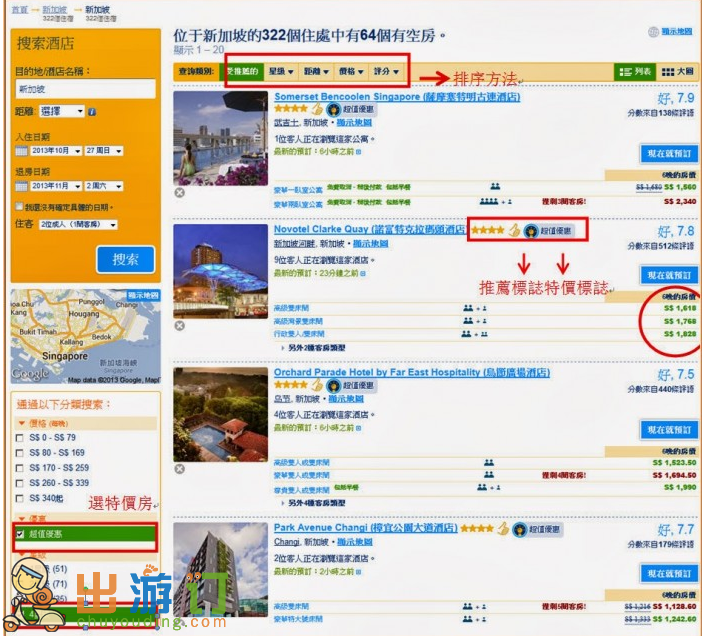Open Park Avenue Changi hotel link
Screen dimensions: 702x636
click(366, 528)
